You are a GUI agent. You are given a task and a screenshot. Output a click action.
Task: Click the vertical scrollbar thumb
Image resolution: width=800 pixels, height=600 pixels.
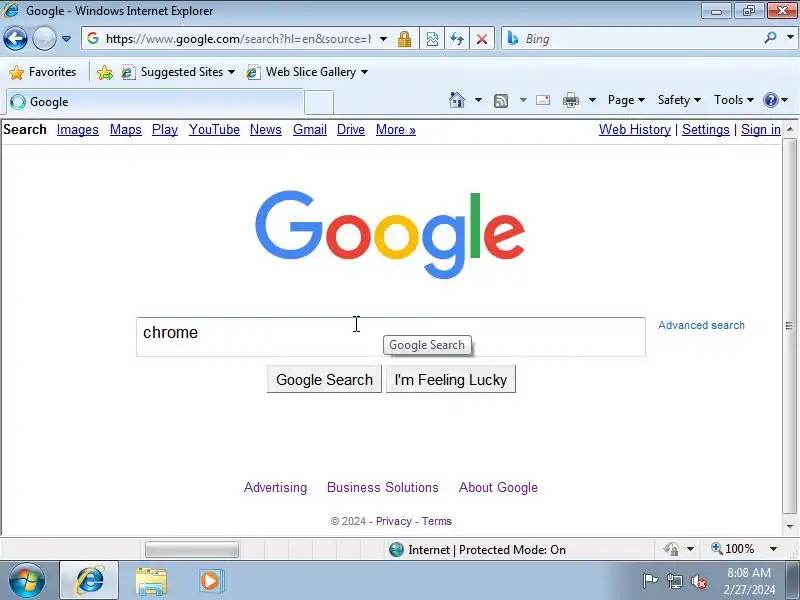(789, 326)
